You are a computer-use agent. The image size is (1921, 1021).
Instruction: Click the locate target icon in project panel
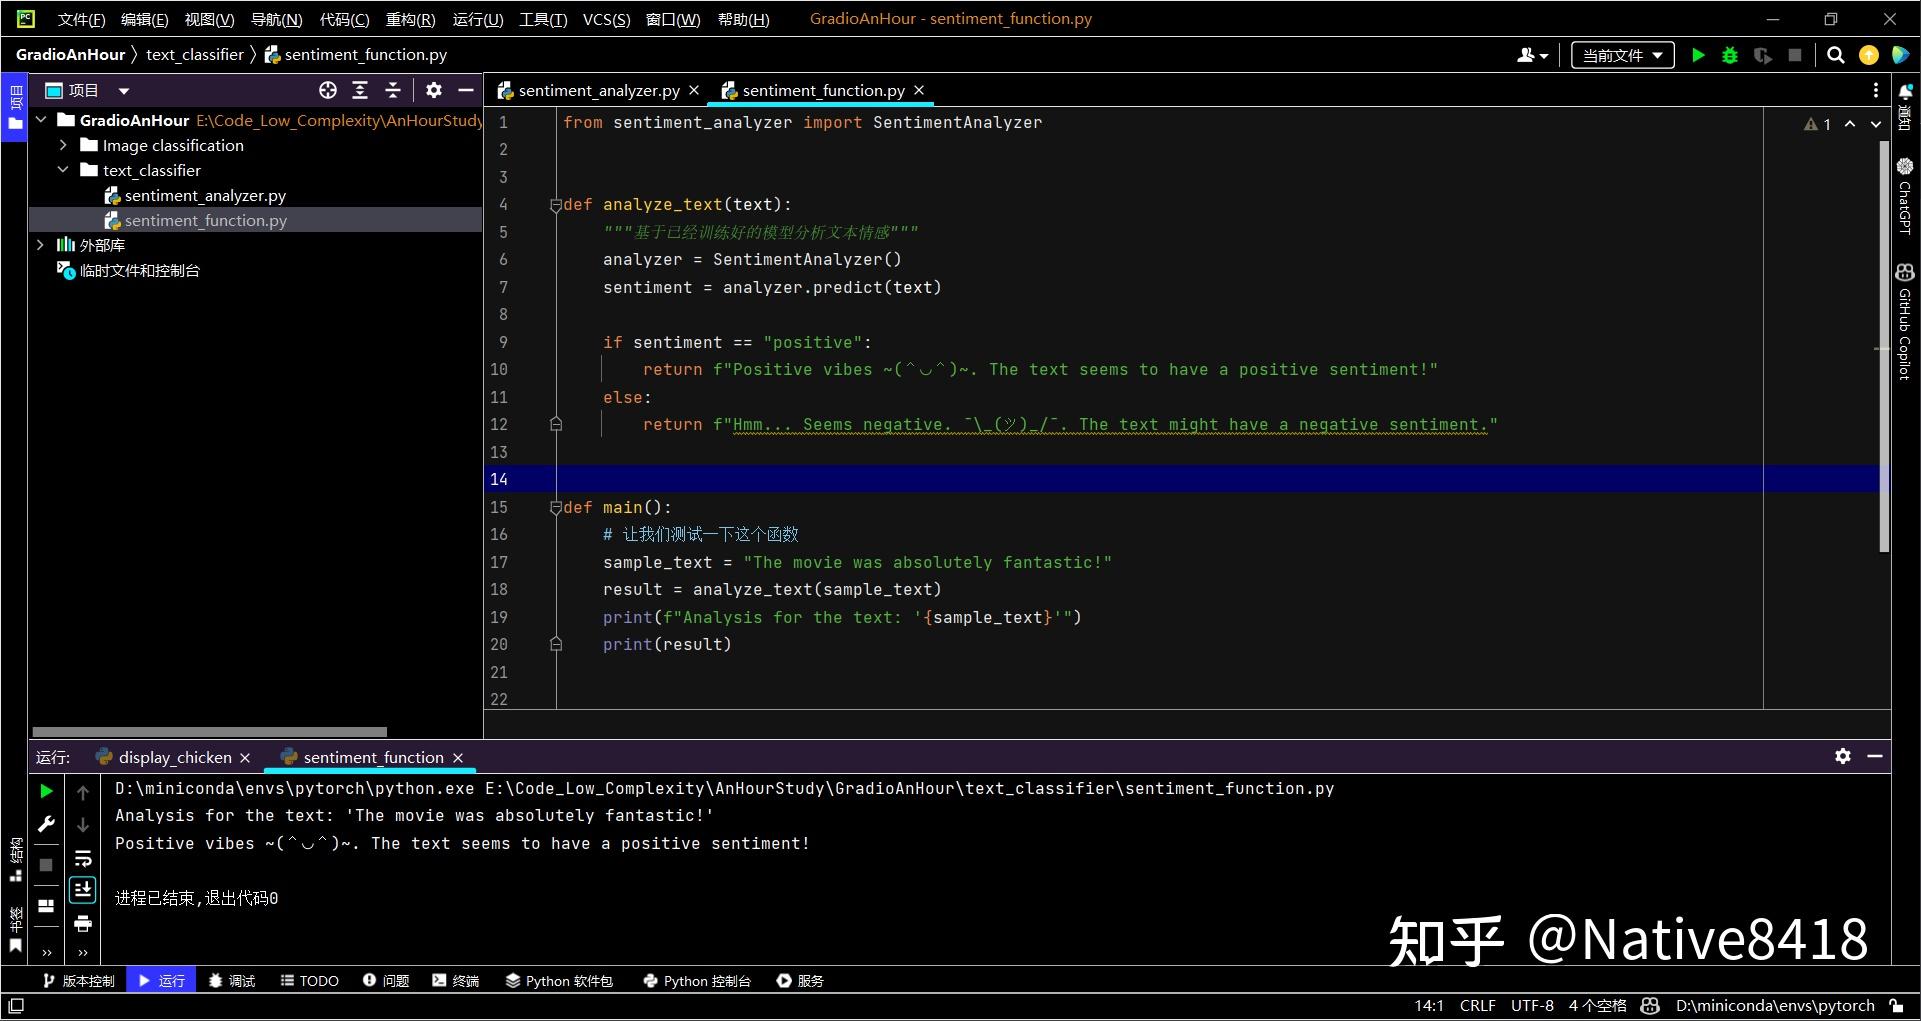328,91
